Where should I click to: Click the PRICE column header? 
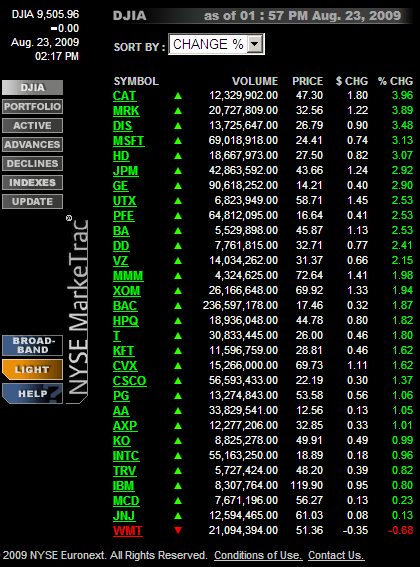307,81
